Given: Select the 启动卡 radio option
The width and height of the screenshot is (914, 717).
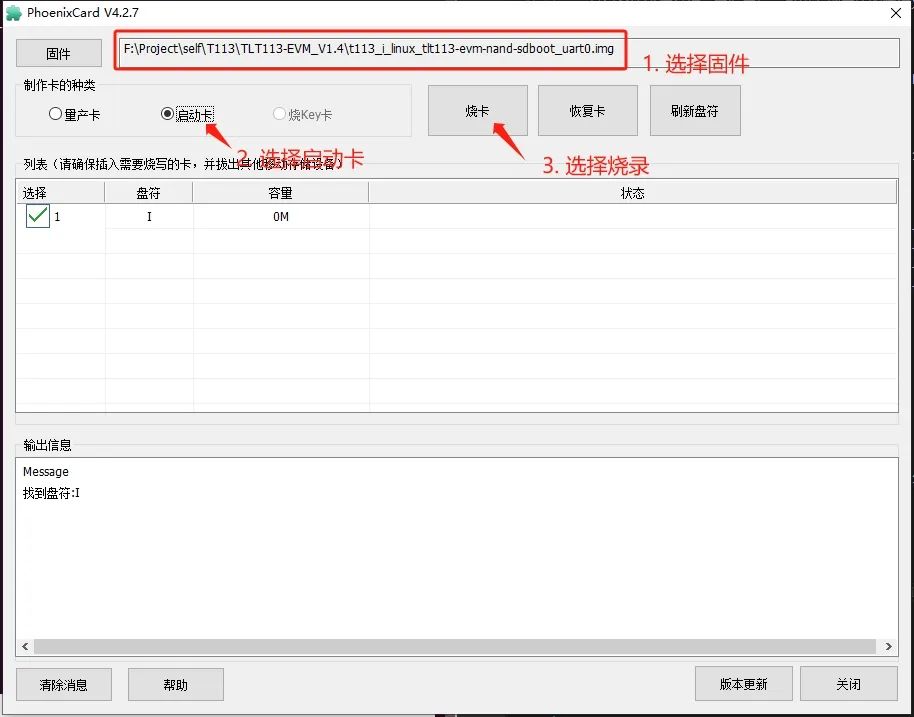Looking at the screenshot, I should tap(187, 114).
